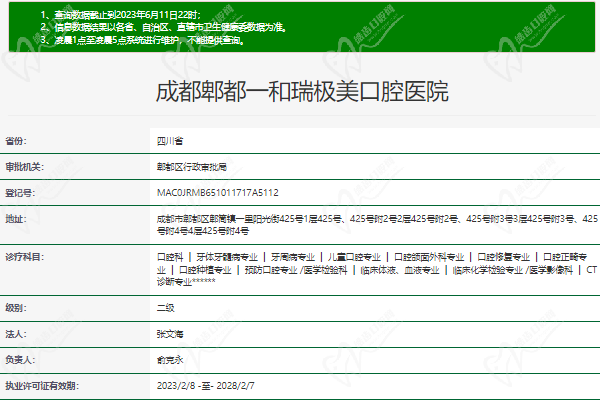Click notice line 1 about 2023年6月11日22时
Viewport: 600px width, 400px height.
[x=121, y=15]
